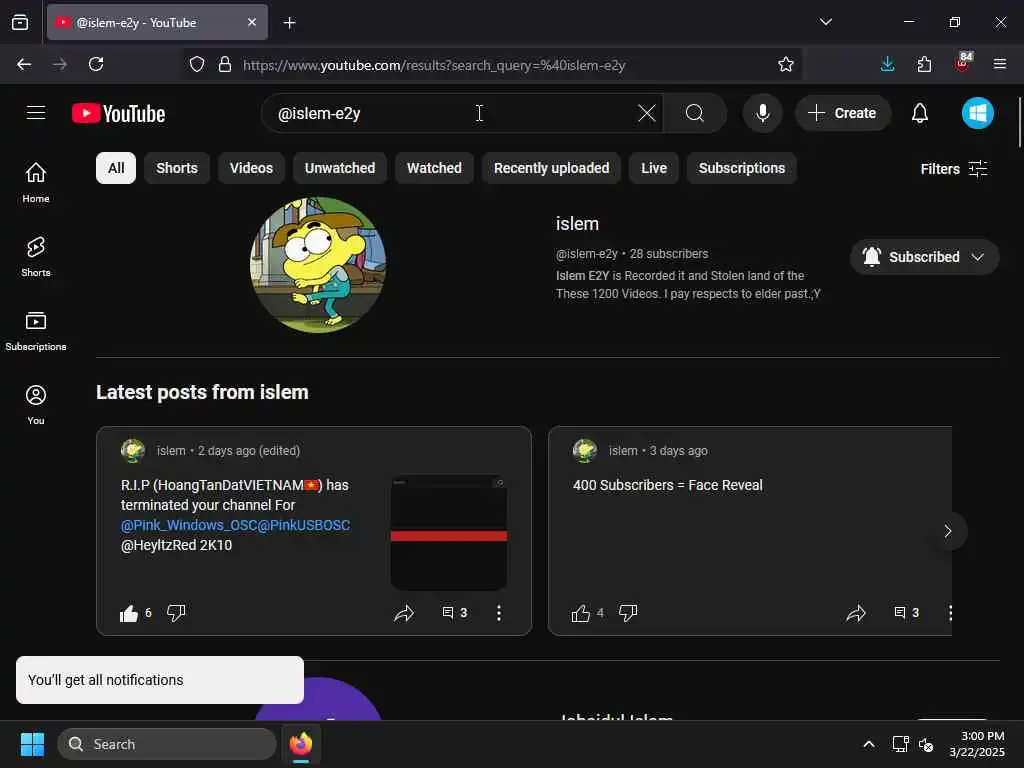Open the islem channel profile picture
The height and width of the screenshot is (768, 1024).
click(x=318, y=264)
